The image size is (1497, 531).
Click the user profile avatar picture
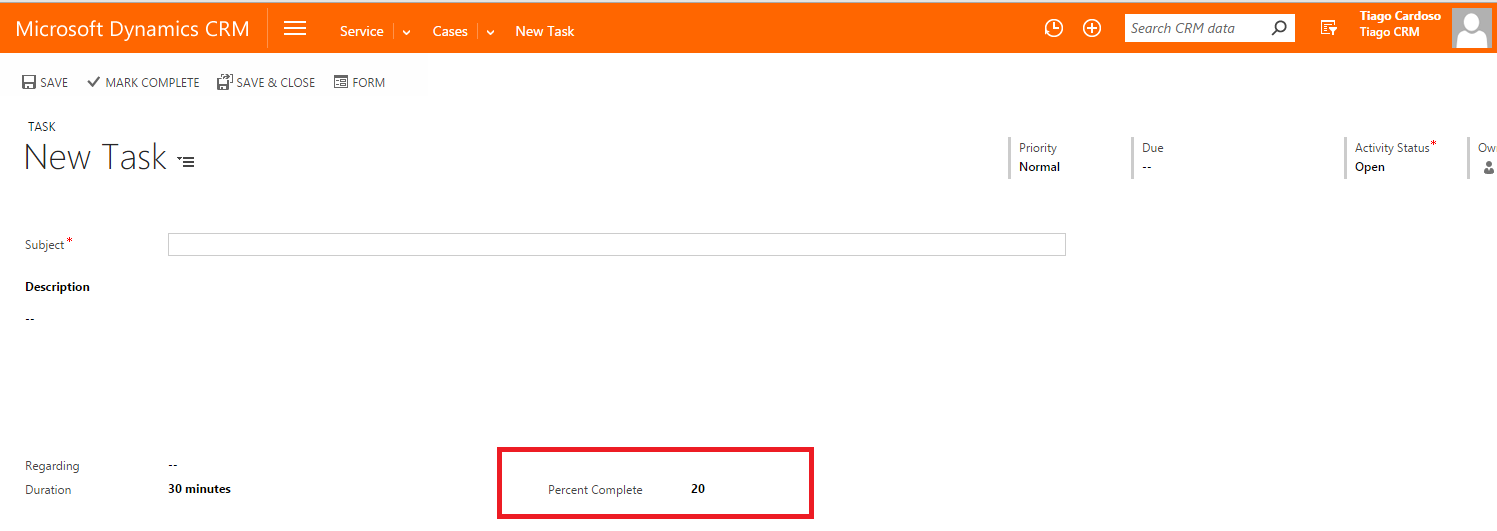tap(1472, 29)
